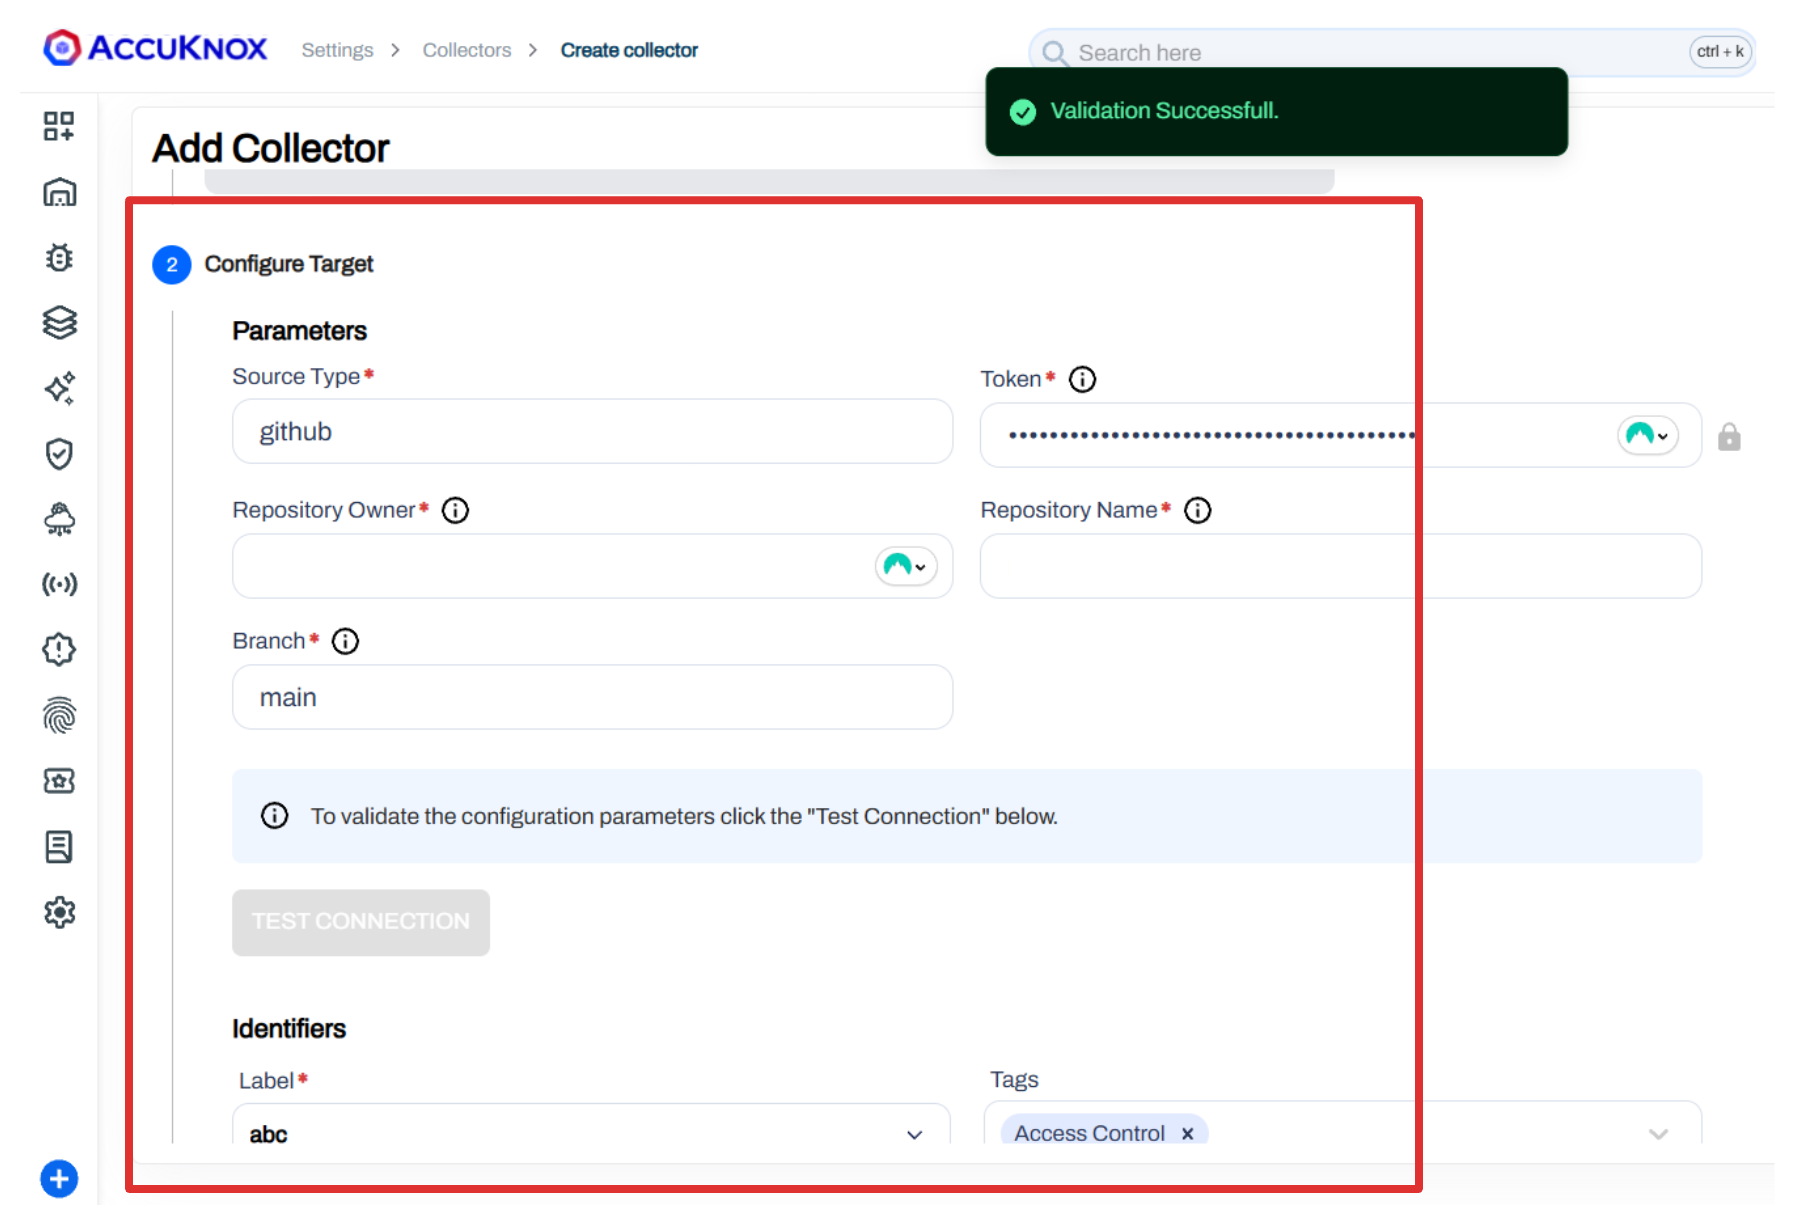The width and height of the screenshot is (1794, 1225).
Task: Go to Collectors via the breadcrumb
Action: click(466, 49)
